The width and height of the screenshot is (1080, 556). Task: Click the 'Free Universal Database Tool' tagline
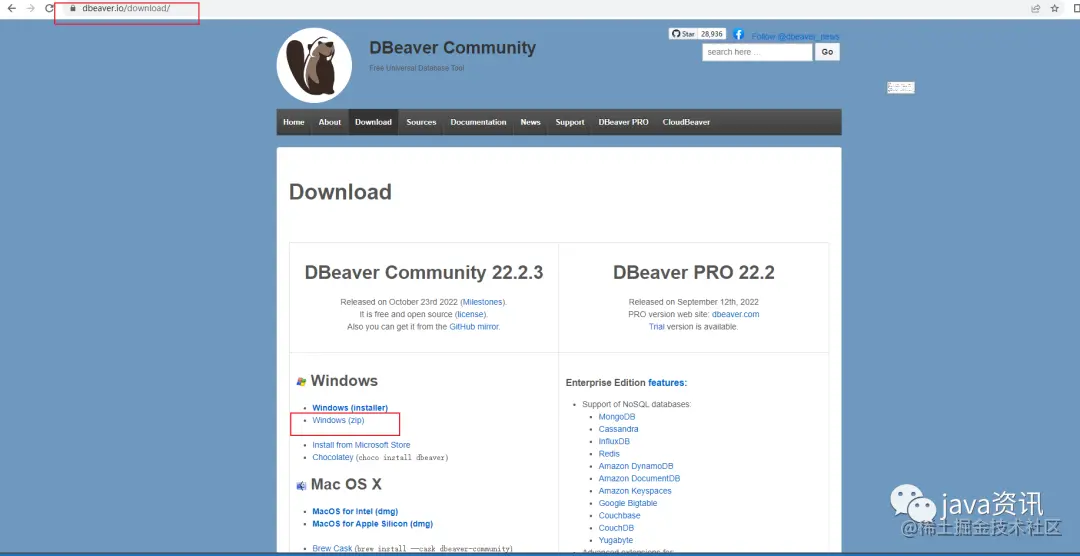[417, 68]
